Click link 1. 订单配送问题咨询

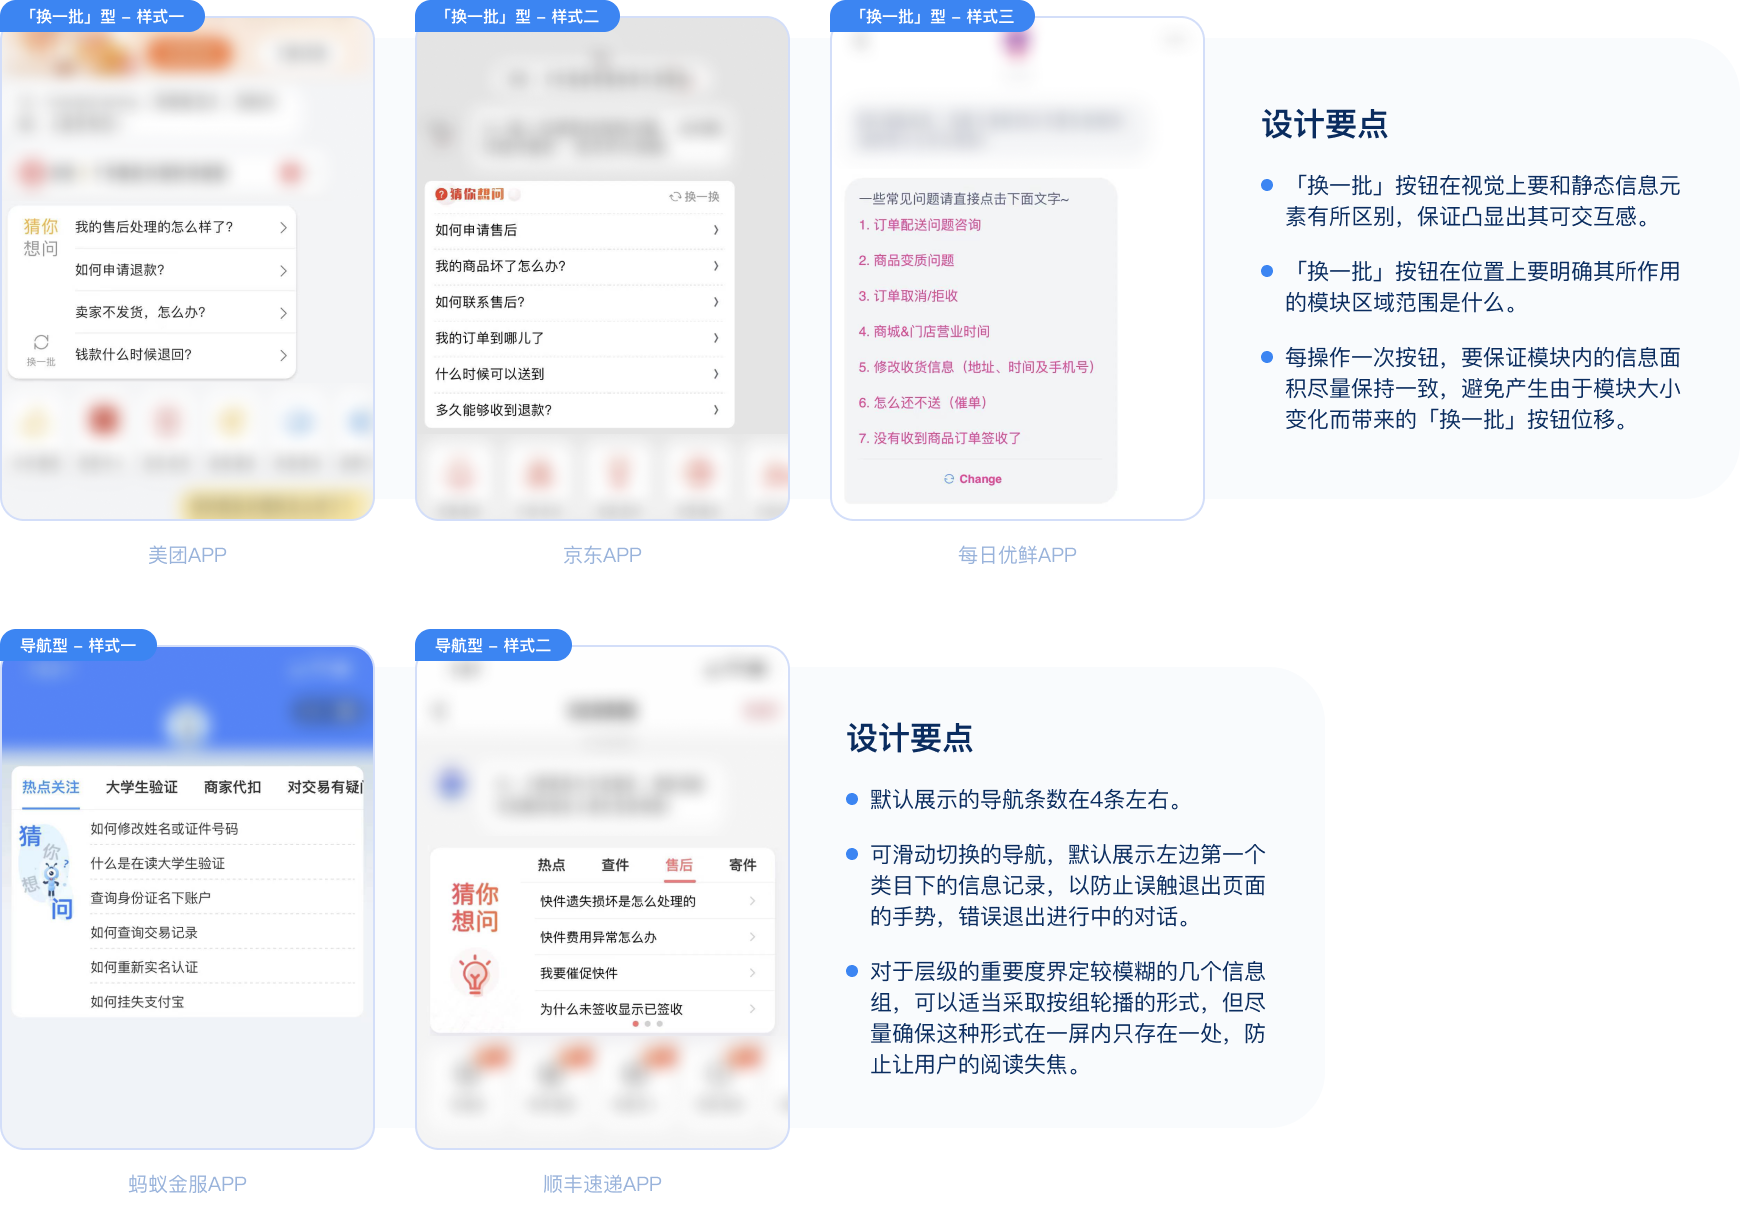[920, 225]
